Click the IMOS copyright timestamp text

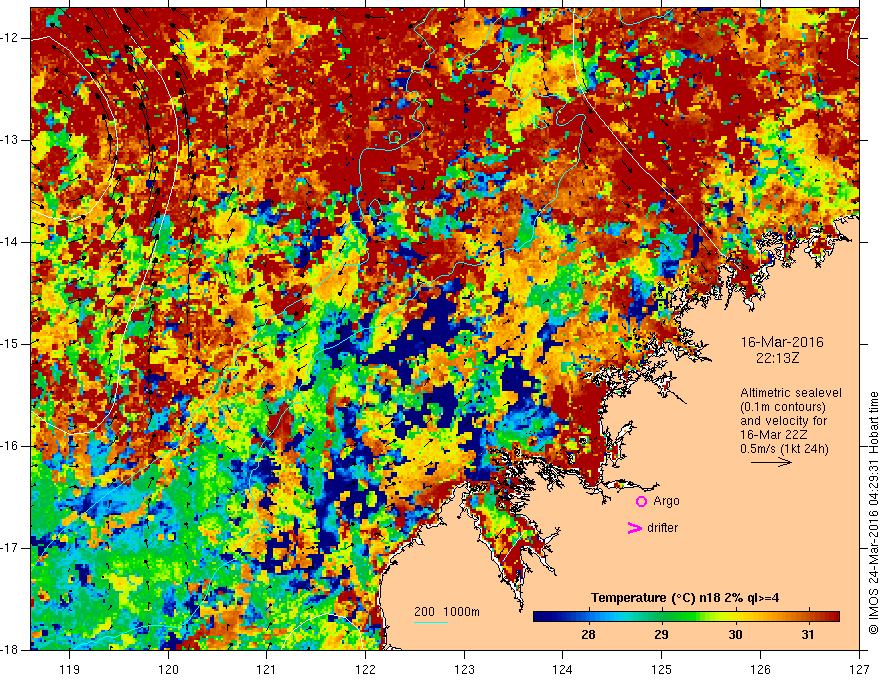coord(873,513)
